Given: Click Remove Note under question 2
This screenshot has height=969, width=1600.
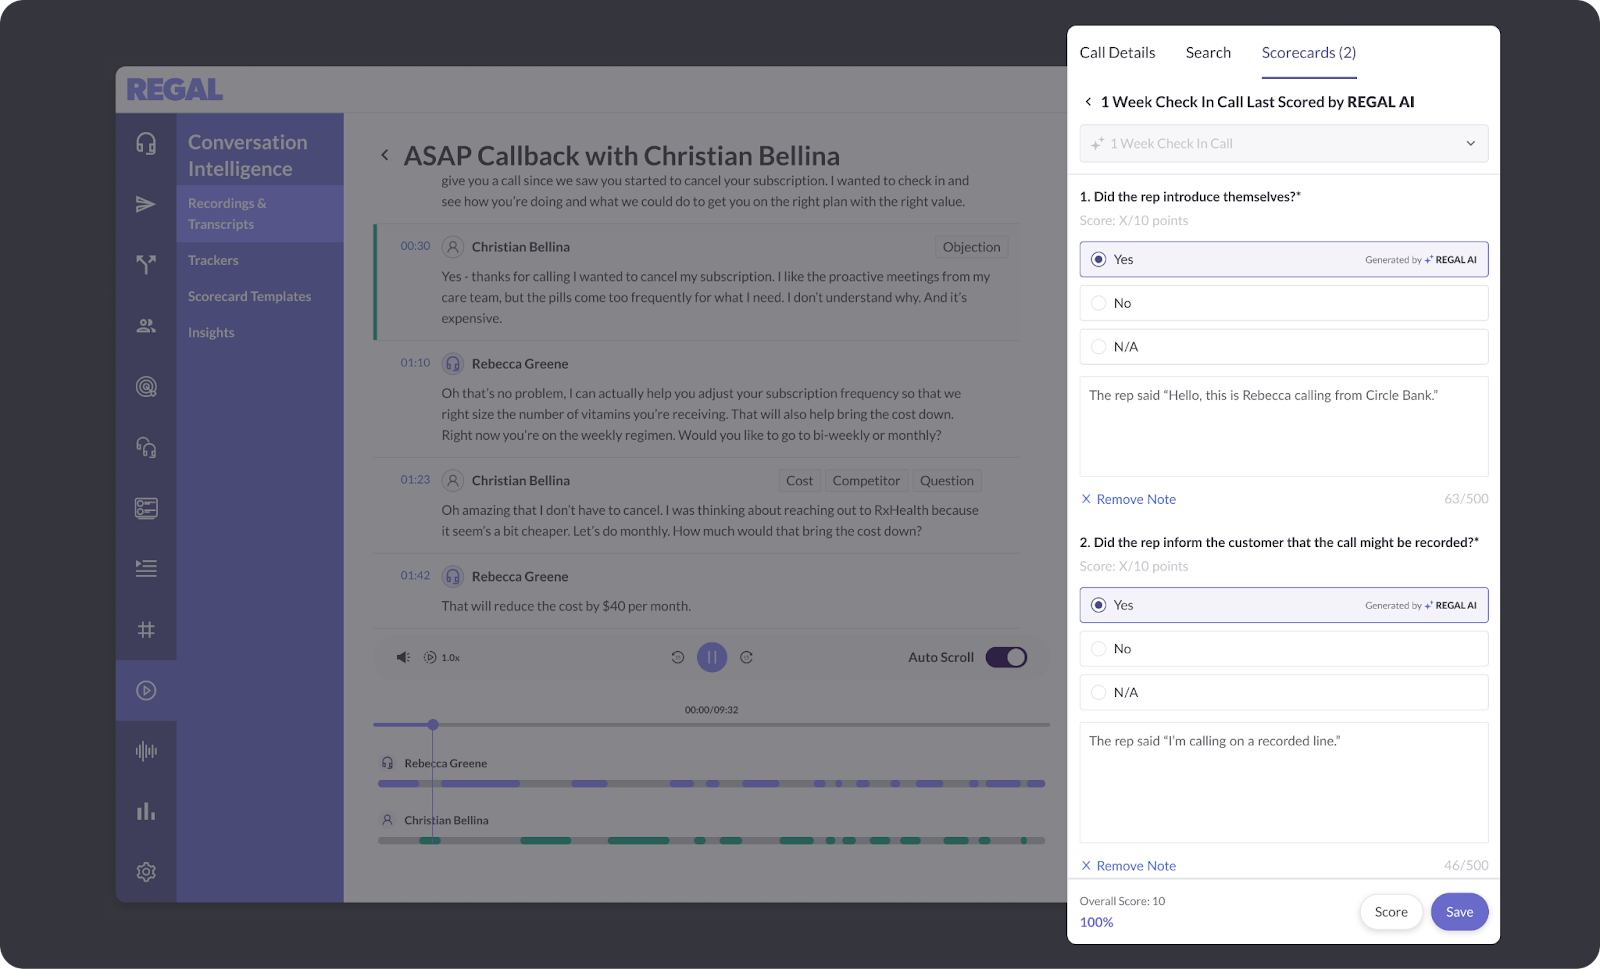Looking at the screenshot, I should [1128, 866].
